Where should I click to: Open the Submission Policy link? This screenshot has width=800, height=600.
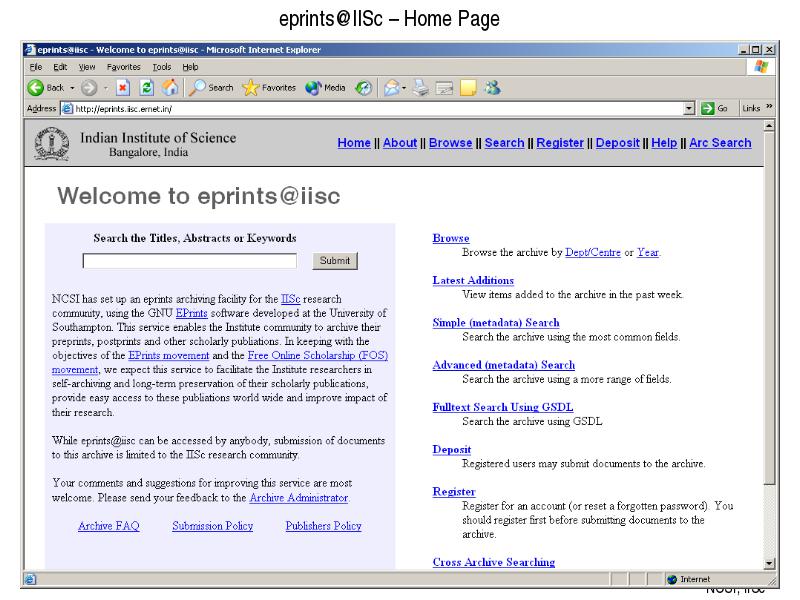(x=213, y=526)
